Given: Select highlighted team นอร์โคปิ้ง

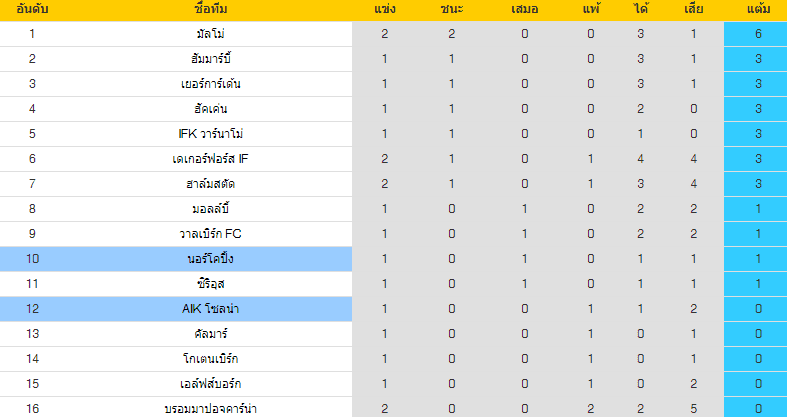Looking at the screenshot, I should (211, 259).
